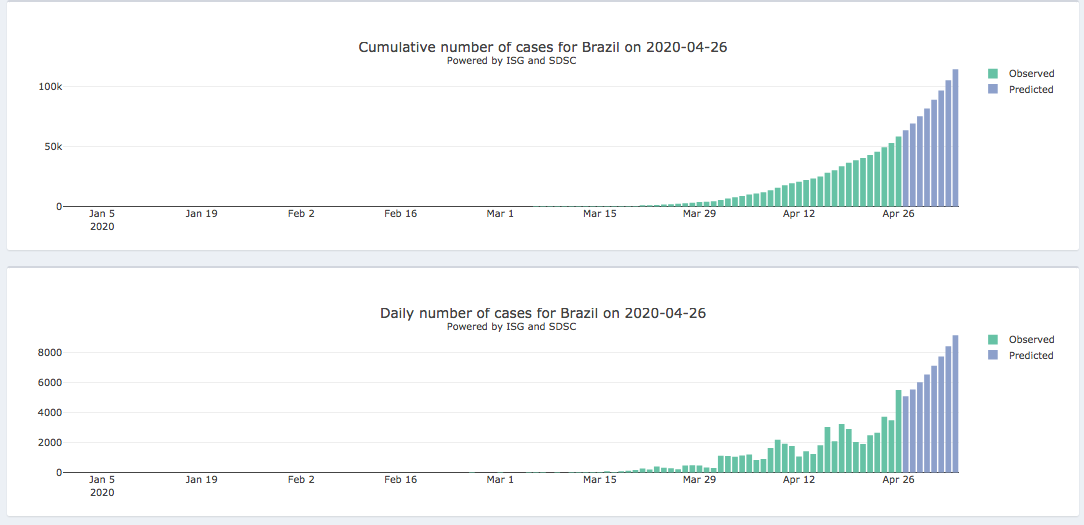Click 'Powered by ISG and SDSC' under Daily title

tap(511, 327)
